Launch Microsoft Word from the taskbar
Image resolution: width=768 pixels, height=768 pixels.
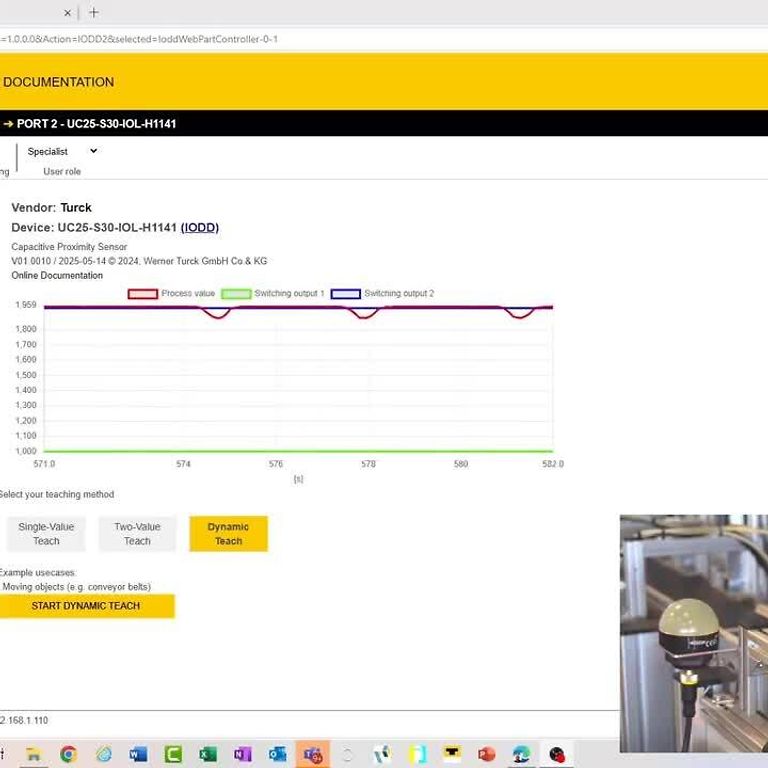click(138, 754)
